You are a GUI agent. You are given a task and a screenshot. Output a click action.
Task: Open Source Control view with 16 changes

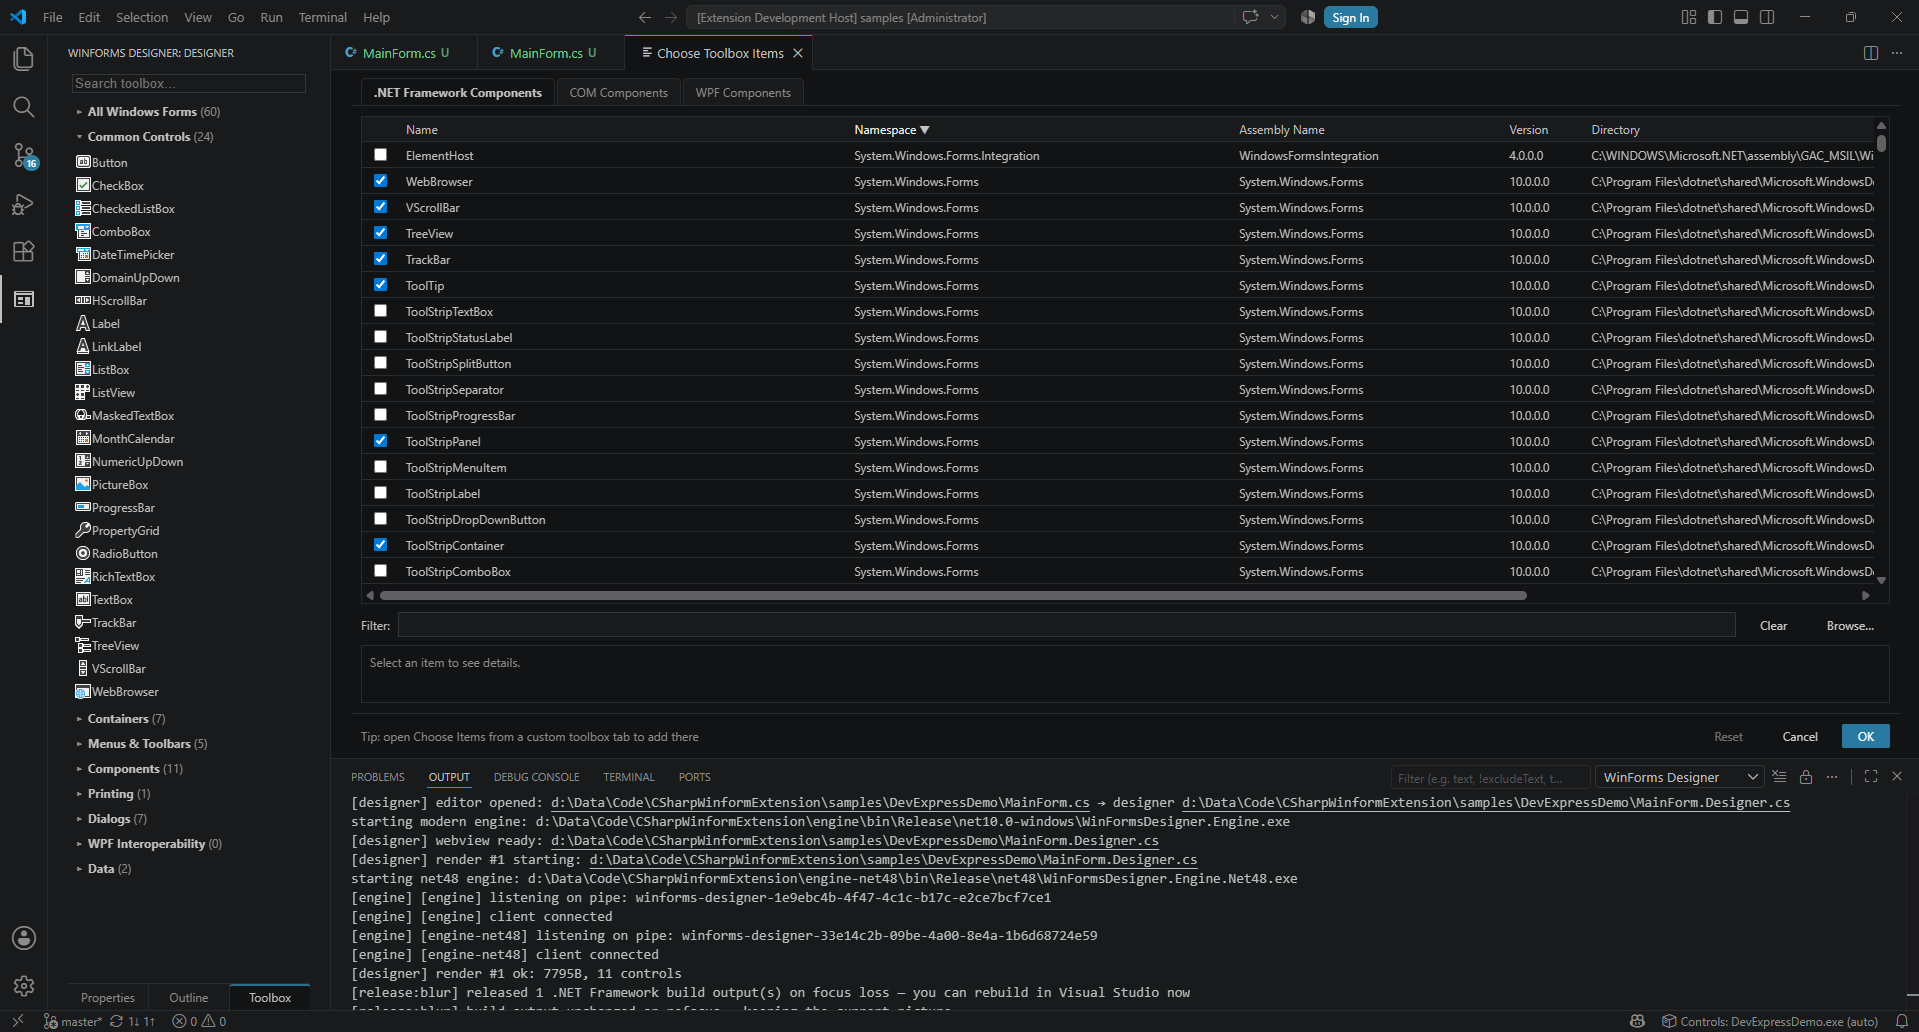click(24, 155)
